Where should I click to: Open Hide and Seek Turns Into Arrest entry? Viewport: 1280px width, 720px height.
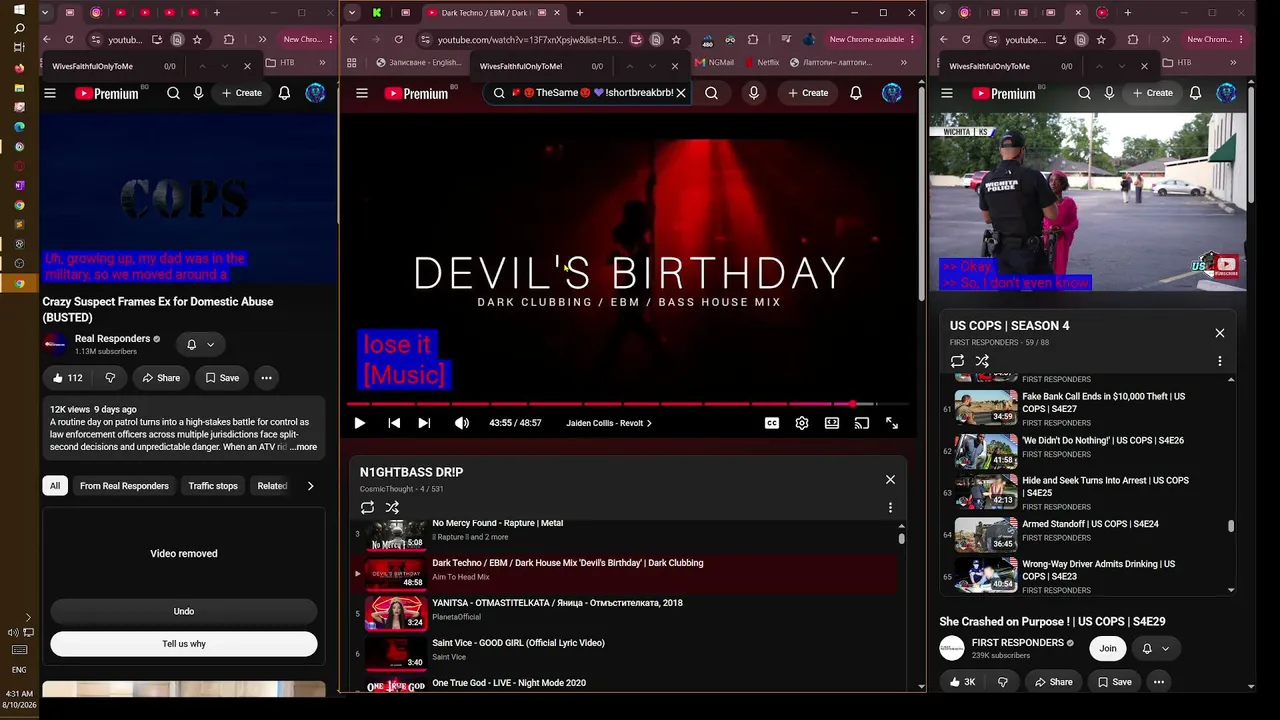pos(1083,492)
